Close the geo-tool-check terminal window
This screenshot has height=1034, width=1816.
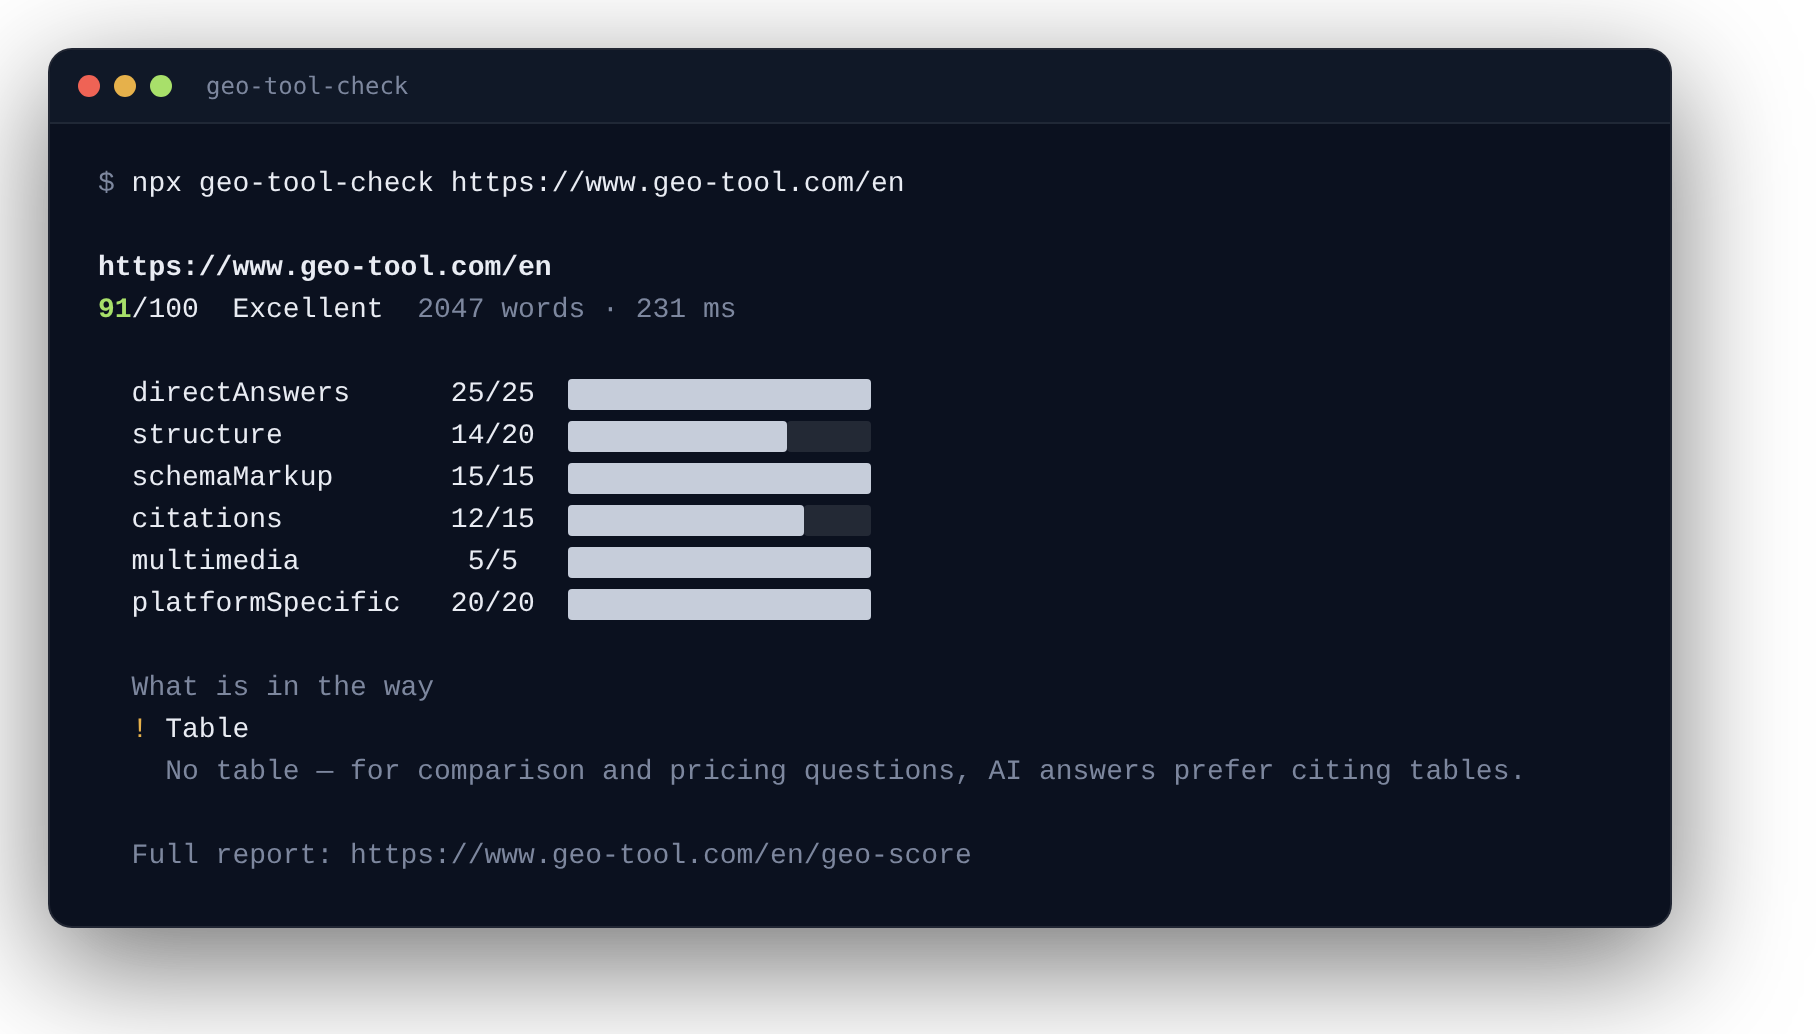click(89, 86)
